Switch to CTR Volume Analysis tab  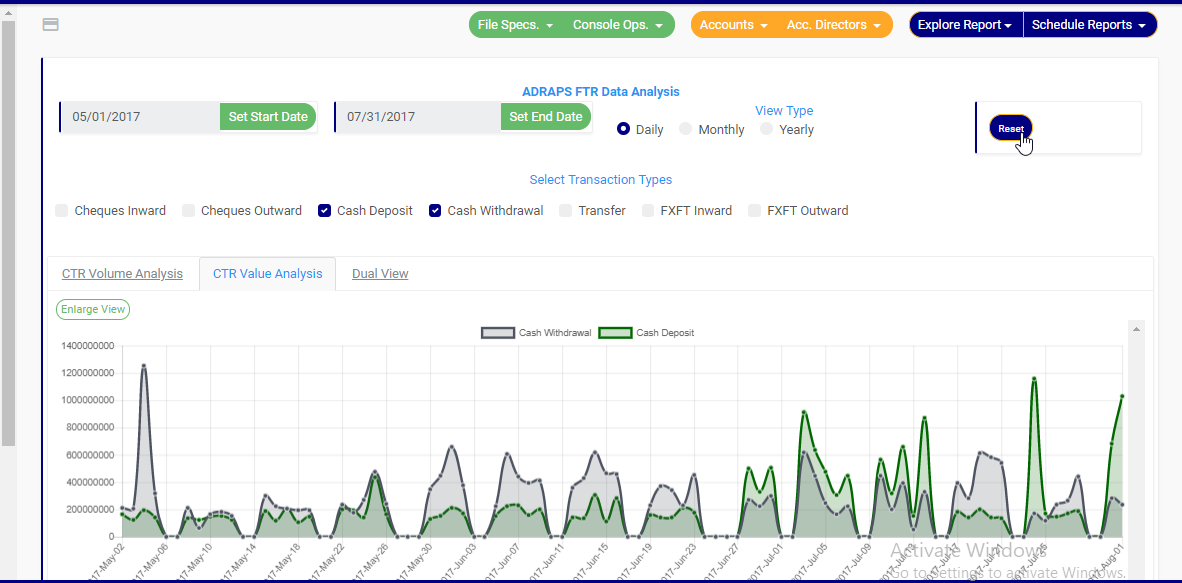point(122,274)
